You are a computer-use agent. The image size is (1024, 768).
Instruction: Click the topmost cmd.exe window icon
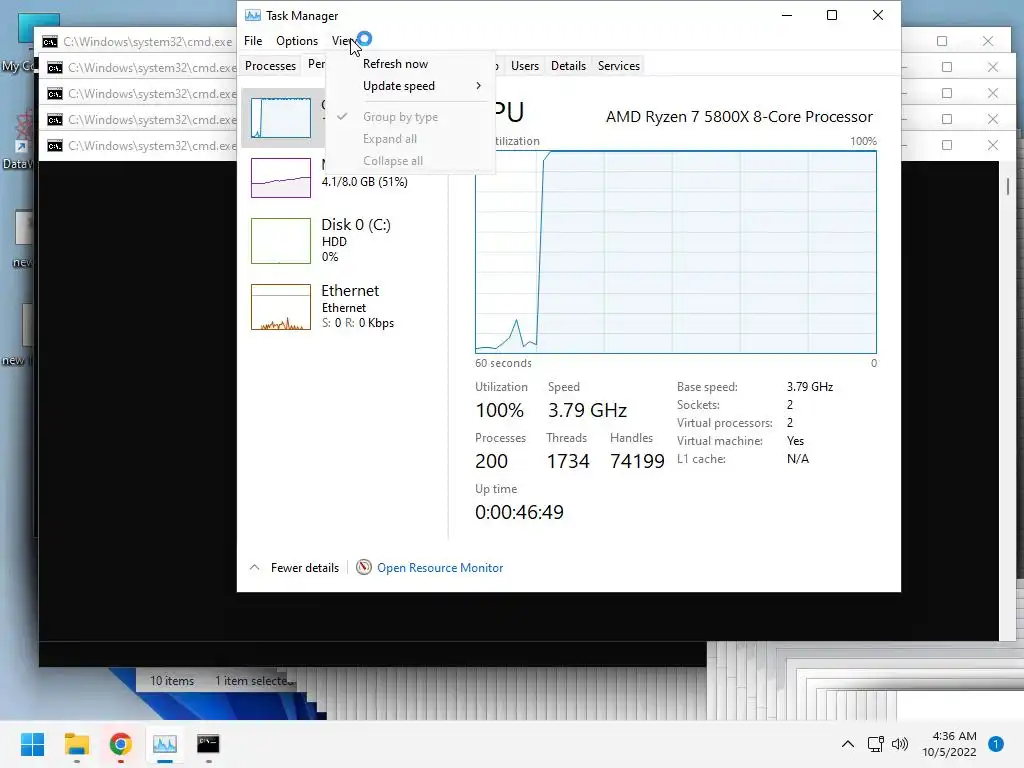point(50,42)
